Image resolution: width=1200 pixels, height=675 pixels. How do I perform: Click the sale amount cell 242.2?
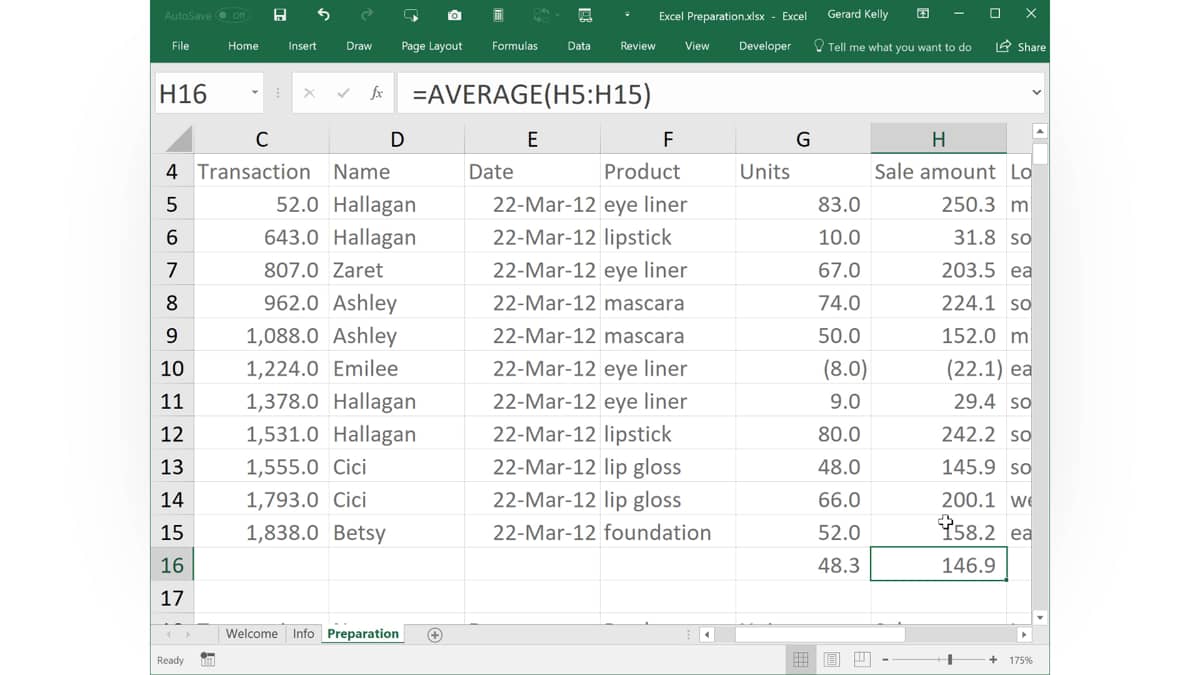[938, 434]
